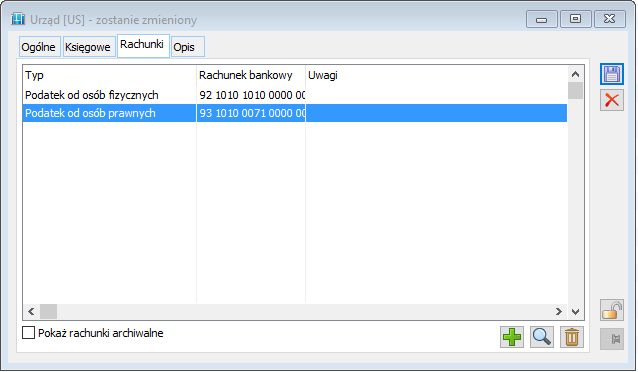Click the pin window icon
638x372 pixels.
612,339
